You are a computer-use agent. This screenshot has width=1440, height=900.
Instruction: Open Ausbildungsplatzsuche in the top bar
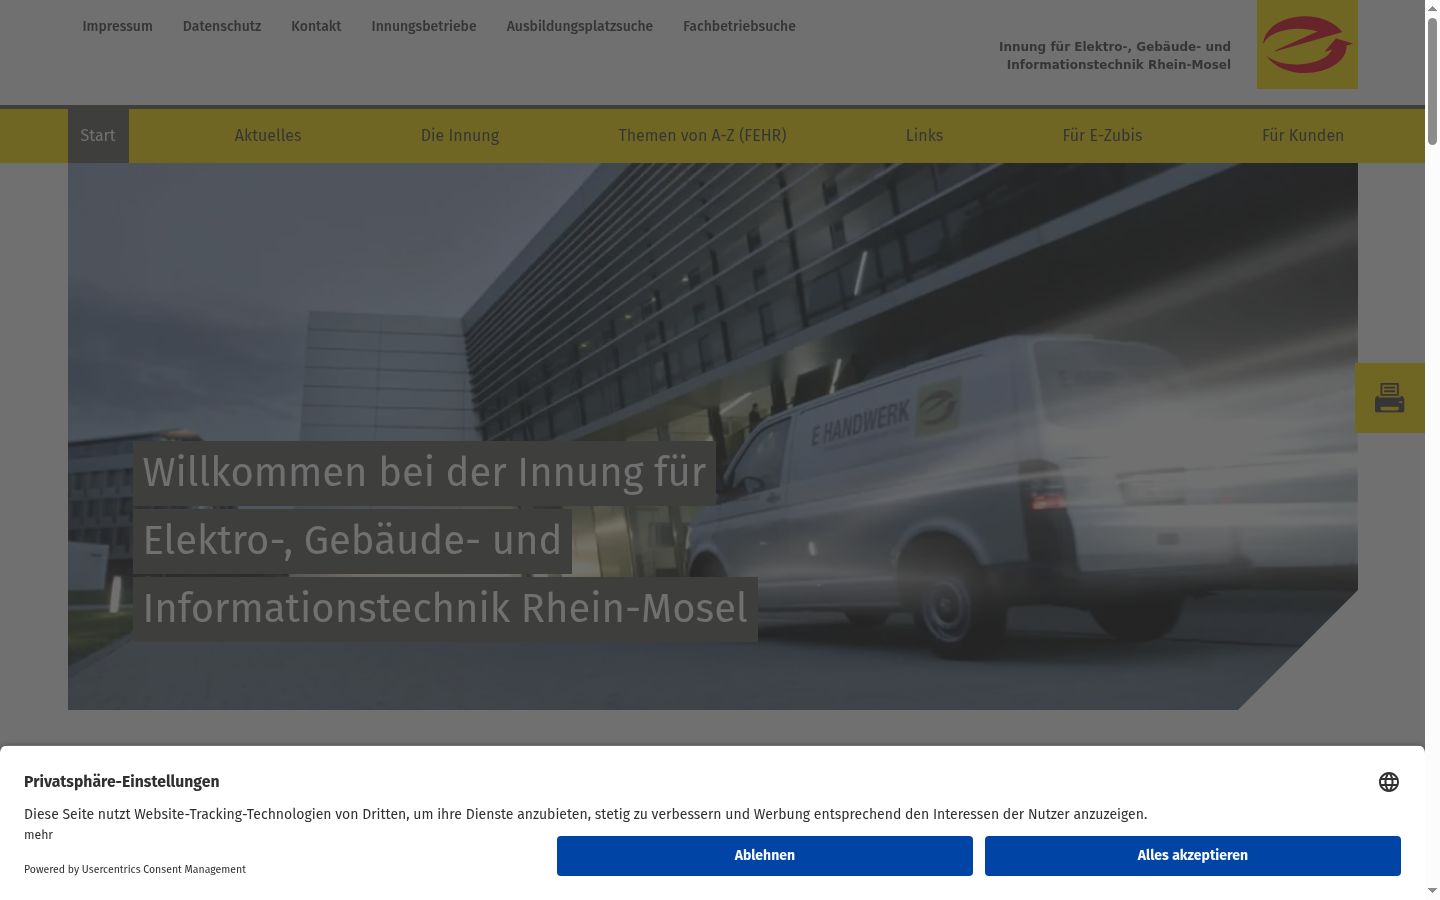[x=580, y=26]
